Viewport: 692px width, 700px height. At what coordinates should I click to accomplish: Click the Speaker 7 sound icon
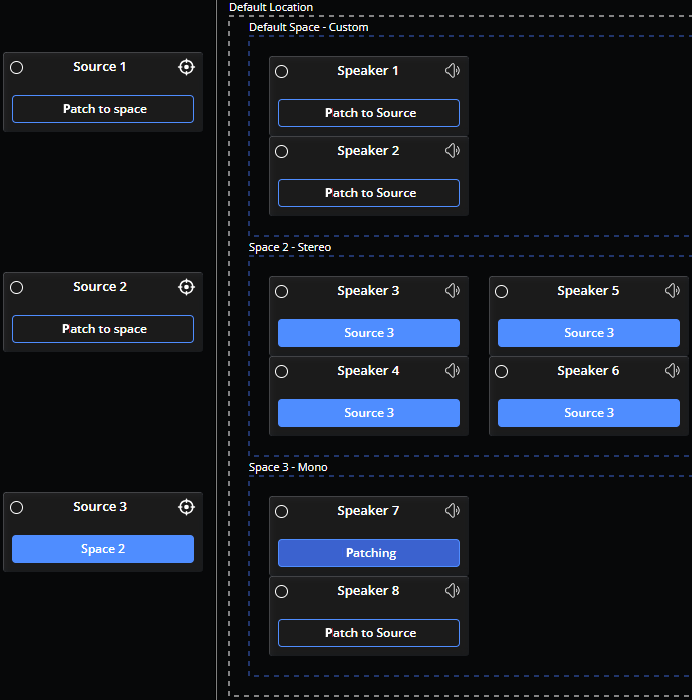(452, 511)
